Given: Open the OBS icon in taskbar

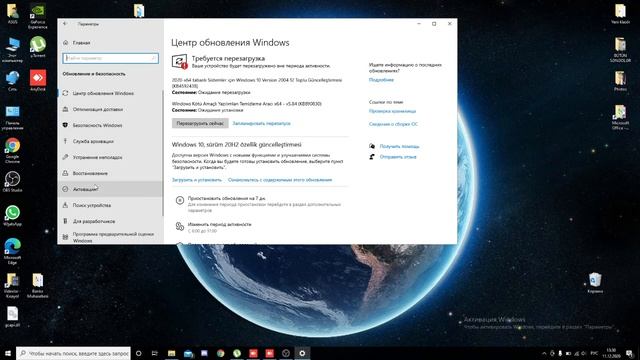Looking at the screenshot, I should [x=286, y=353].
